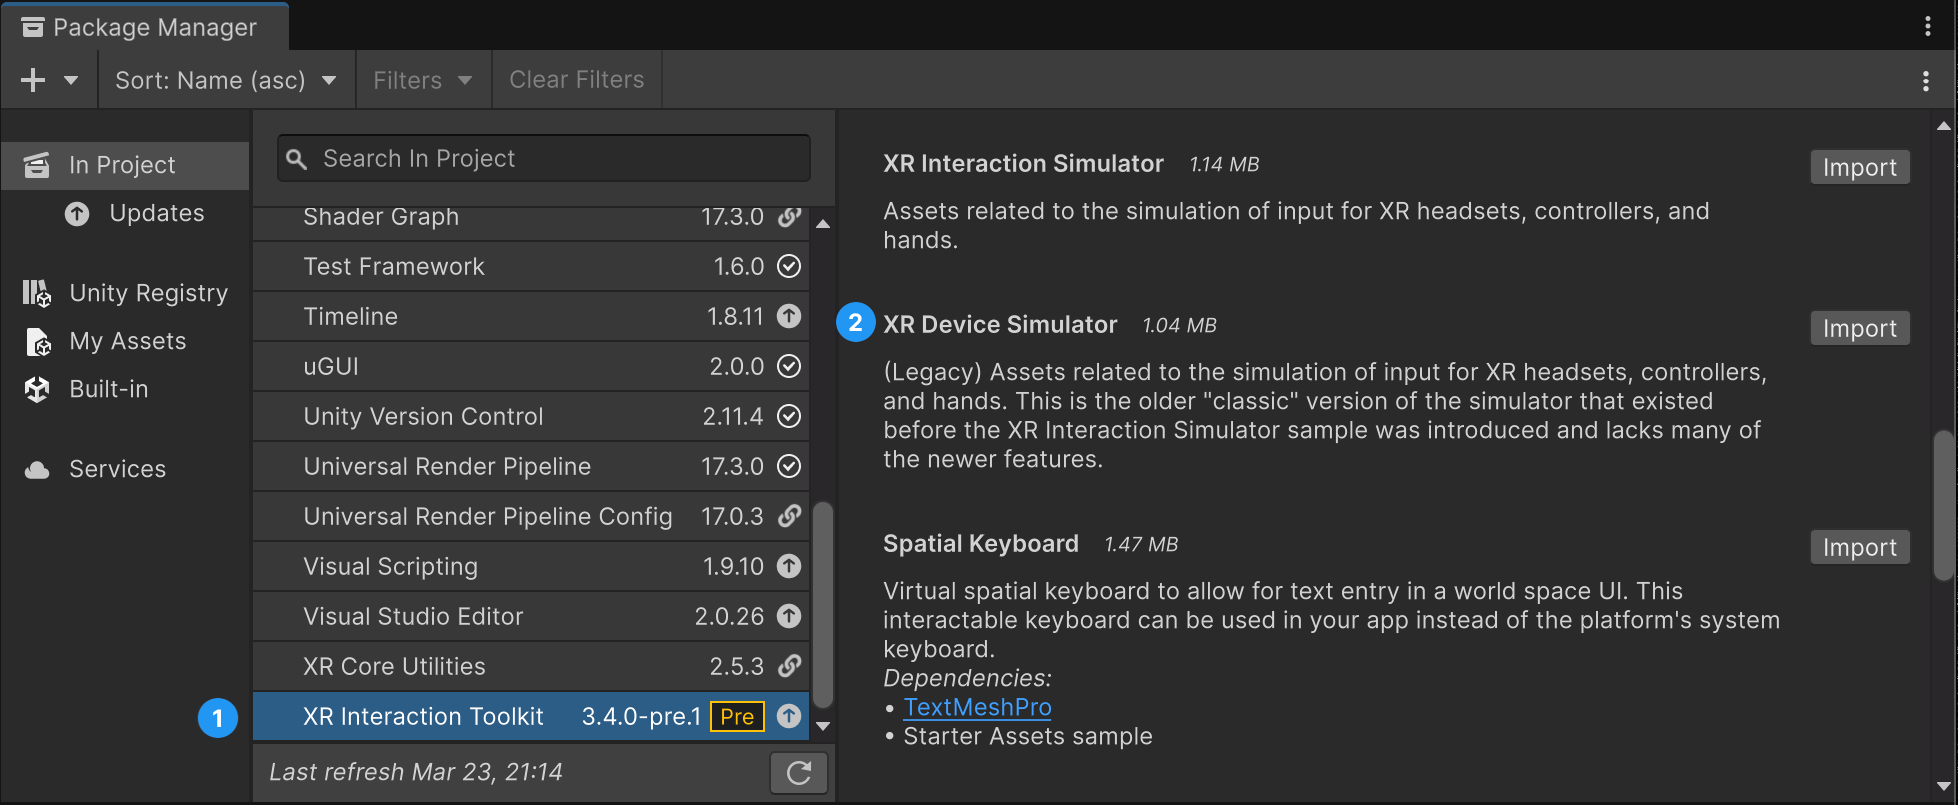Select the XR Interaction Toolkit package row
The height and width of the screenshot is (805, 1958).
pos(531,716)
